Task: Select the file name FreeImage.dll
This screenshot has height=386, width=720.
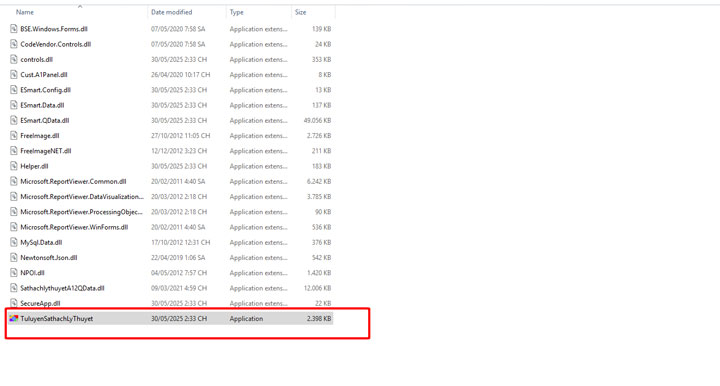Action: pyautogui.click(x=39, y=135)
